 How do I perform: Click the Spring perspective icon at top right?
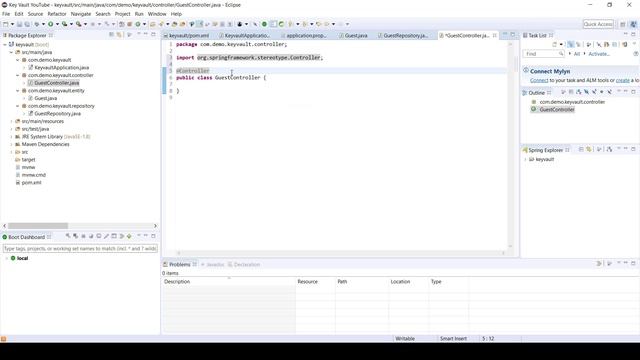(x=633, y=24)
